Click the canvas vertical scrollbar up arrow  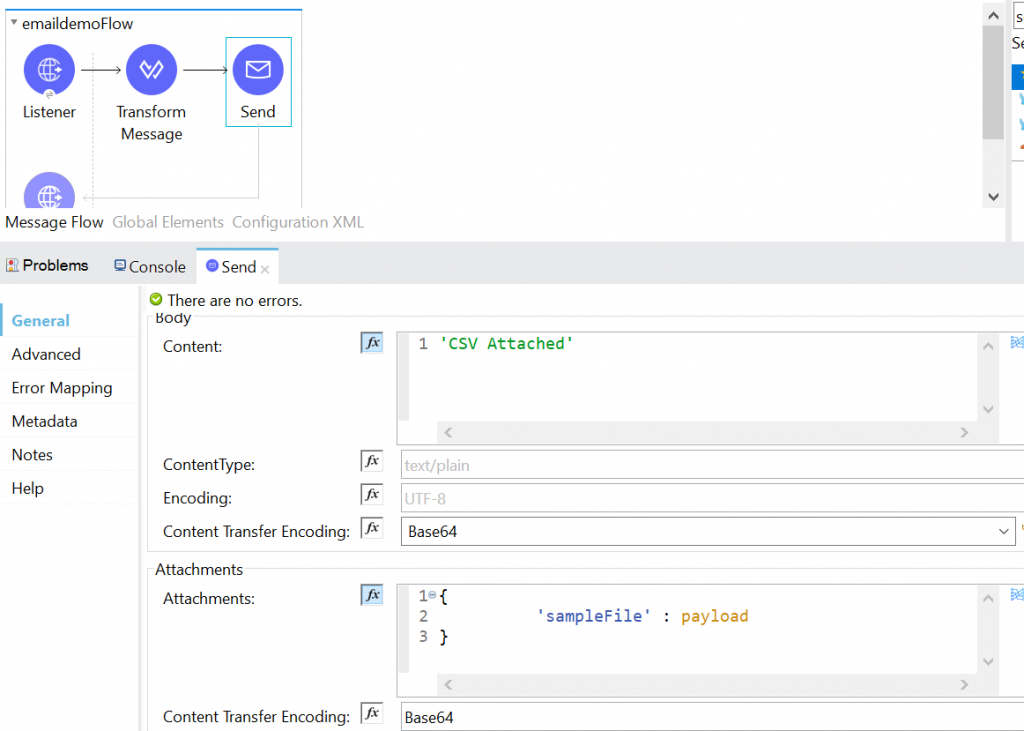[x=993, y=14]
